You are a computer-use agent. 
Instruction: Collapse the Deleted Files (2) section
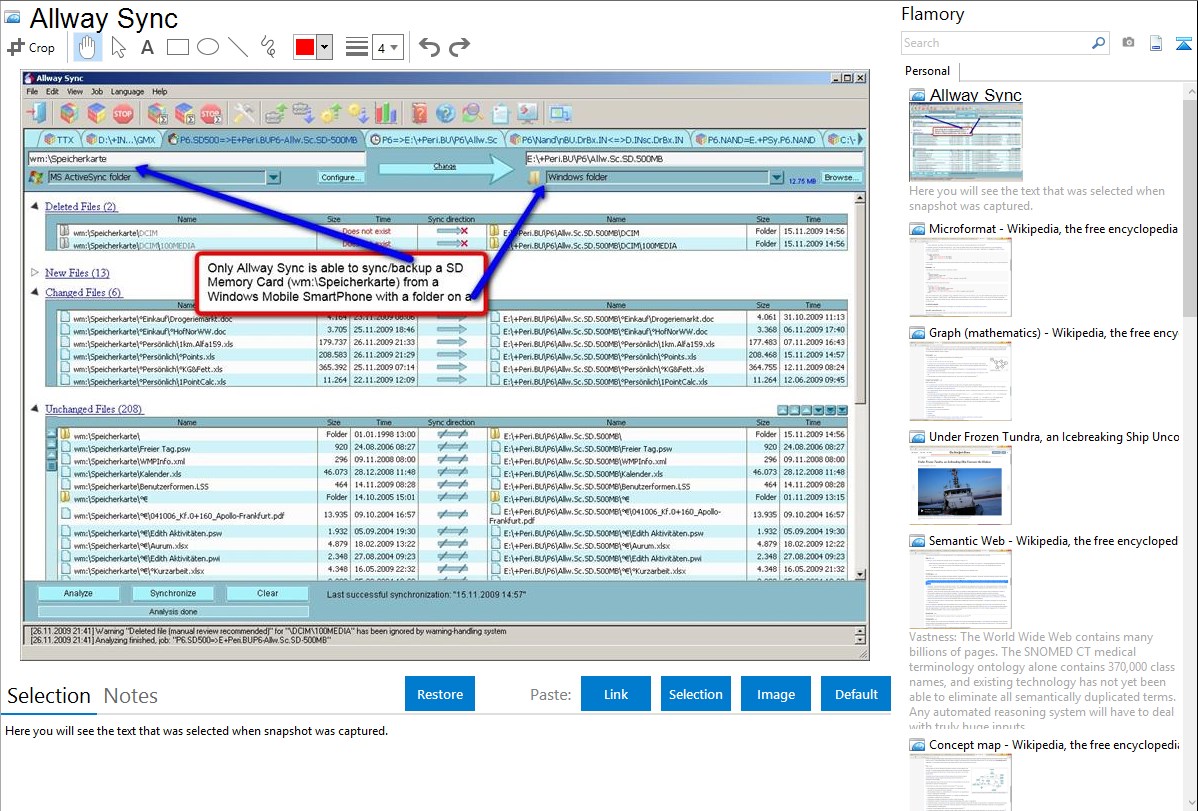coord(34,206)
